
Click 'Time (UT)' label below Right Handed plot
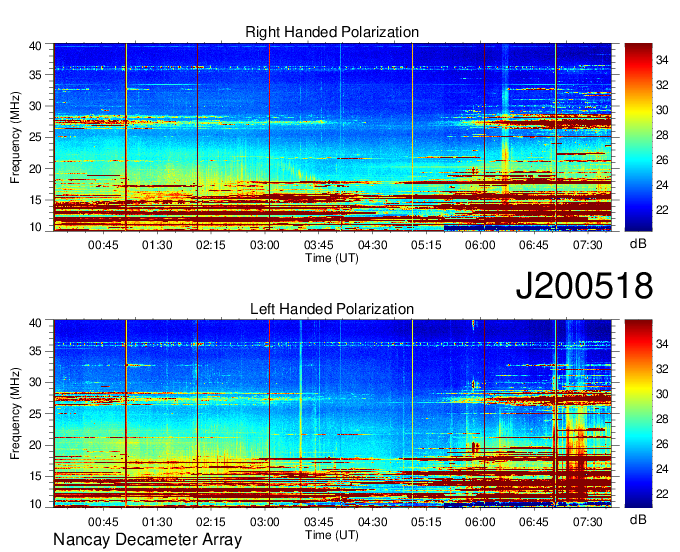click(x=332, y=258)
